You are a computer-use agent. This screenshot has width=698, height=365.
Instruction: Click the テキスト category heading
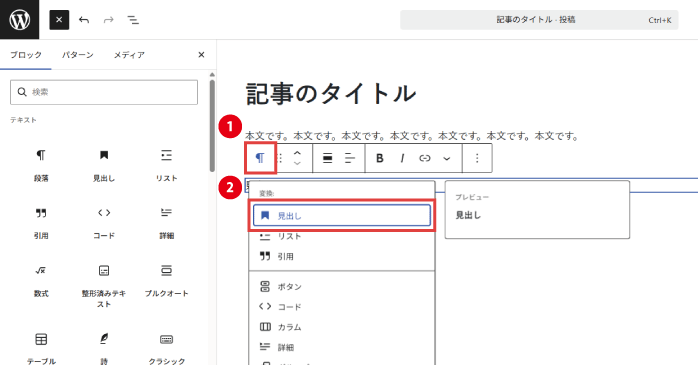tap(23, 120)
